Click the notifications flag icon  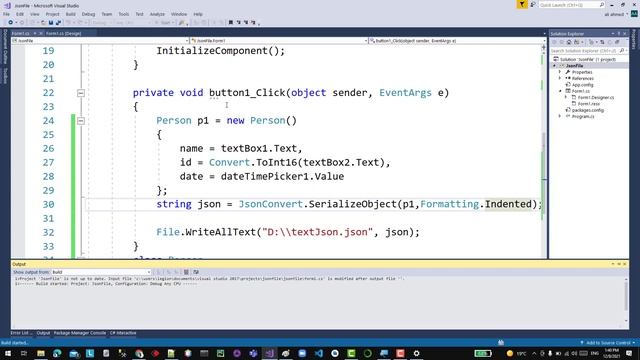tap(522, 4)
